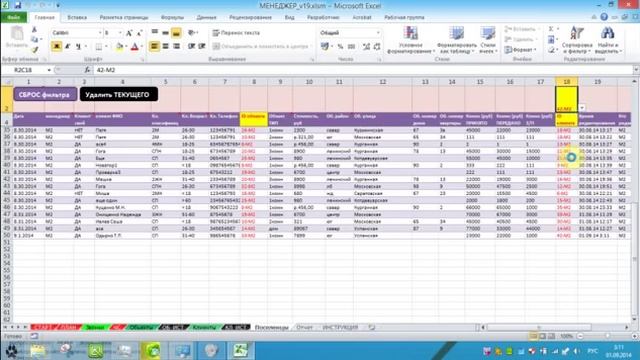Activate the Format Painter brush

click(34, 49)
